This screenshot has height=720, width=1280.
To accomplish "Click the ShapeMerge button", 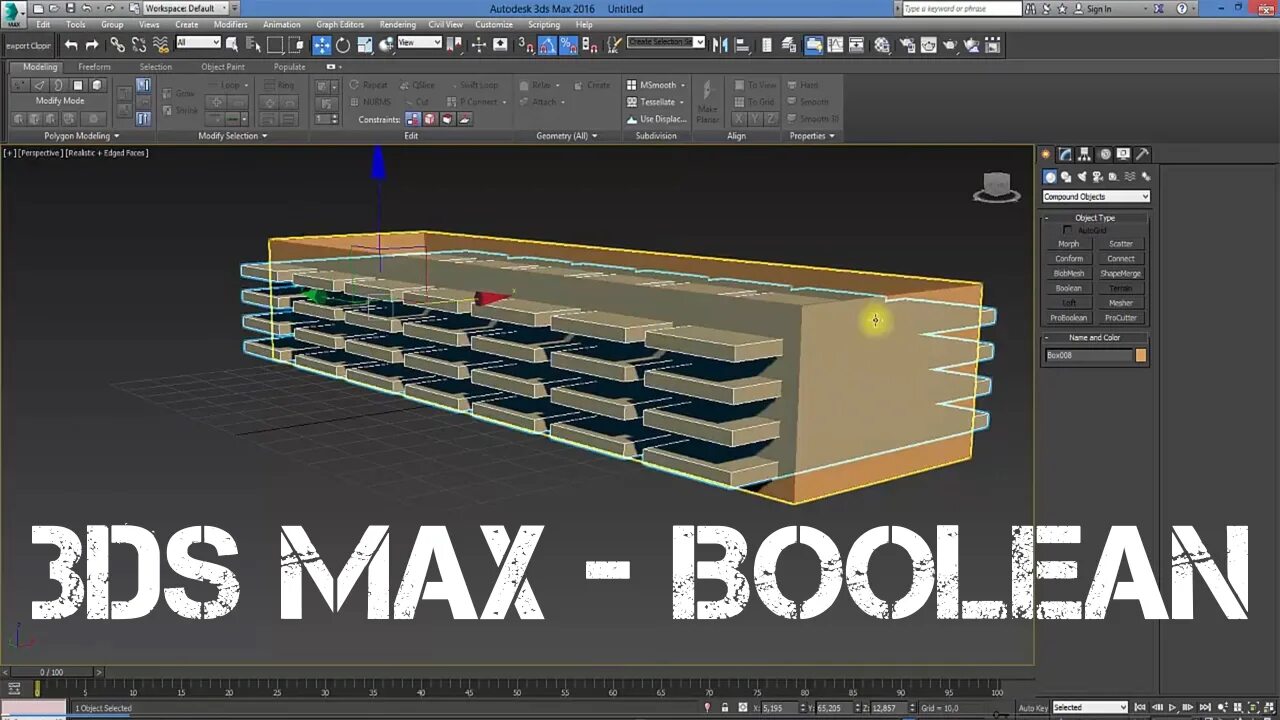I will tap(1121, 273).
